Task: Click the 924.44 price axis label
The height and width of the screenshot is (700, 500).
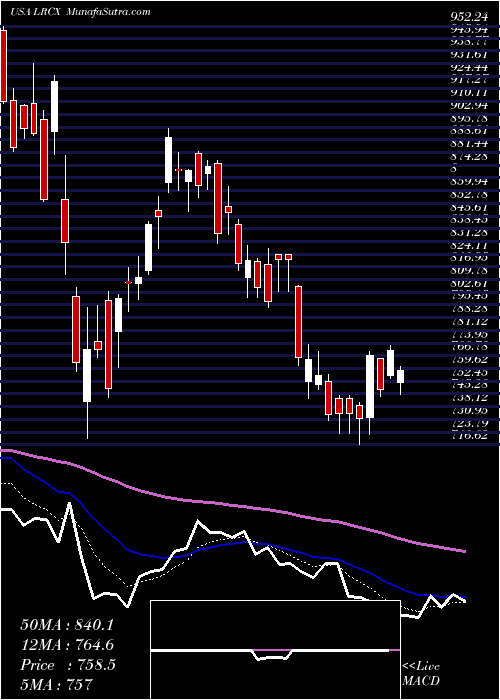Action: [467, 68]
